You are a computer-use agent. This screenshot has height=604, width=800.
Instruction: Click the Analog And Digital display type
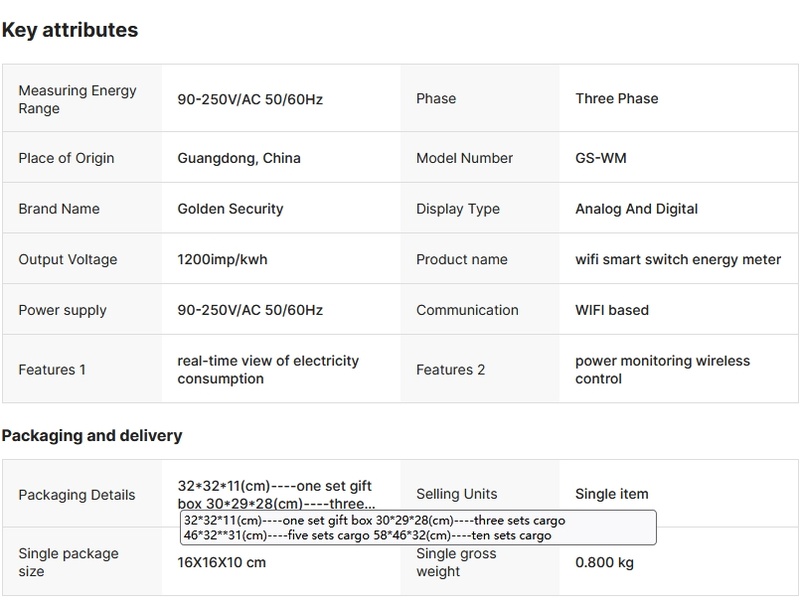click(636, 209)
